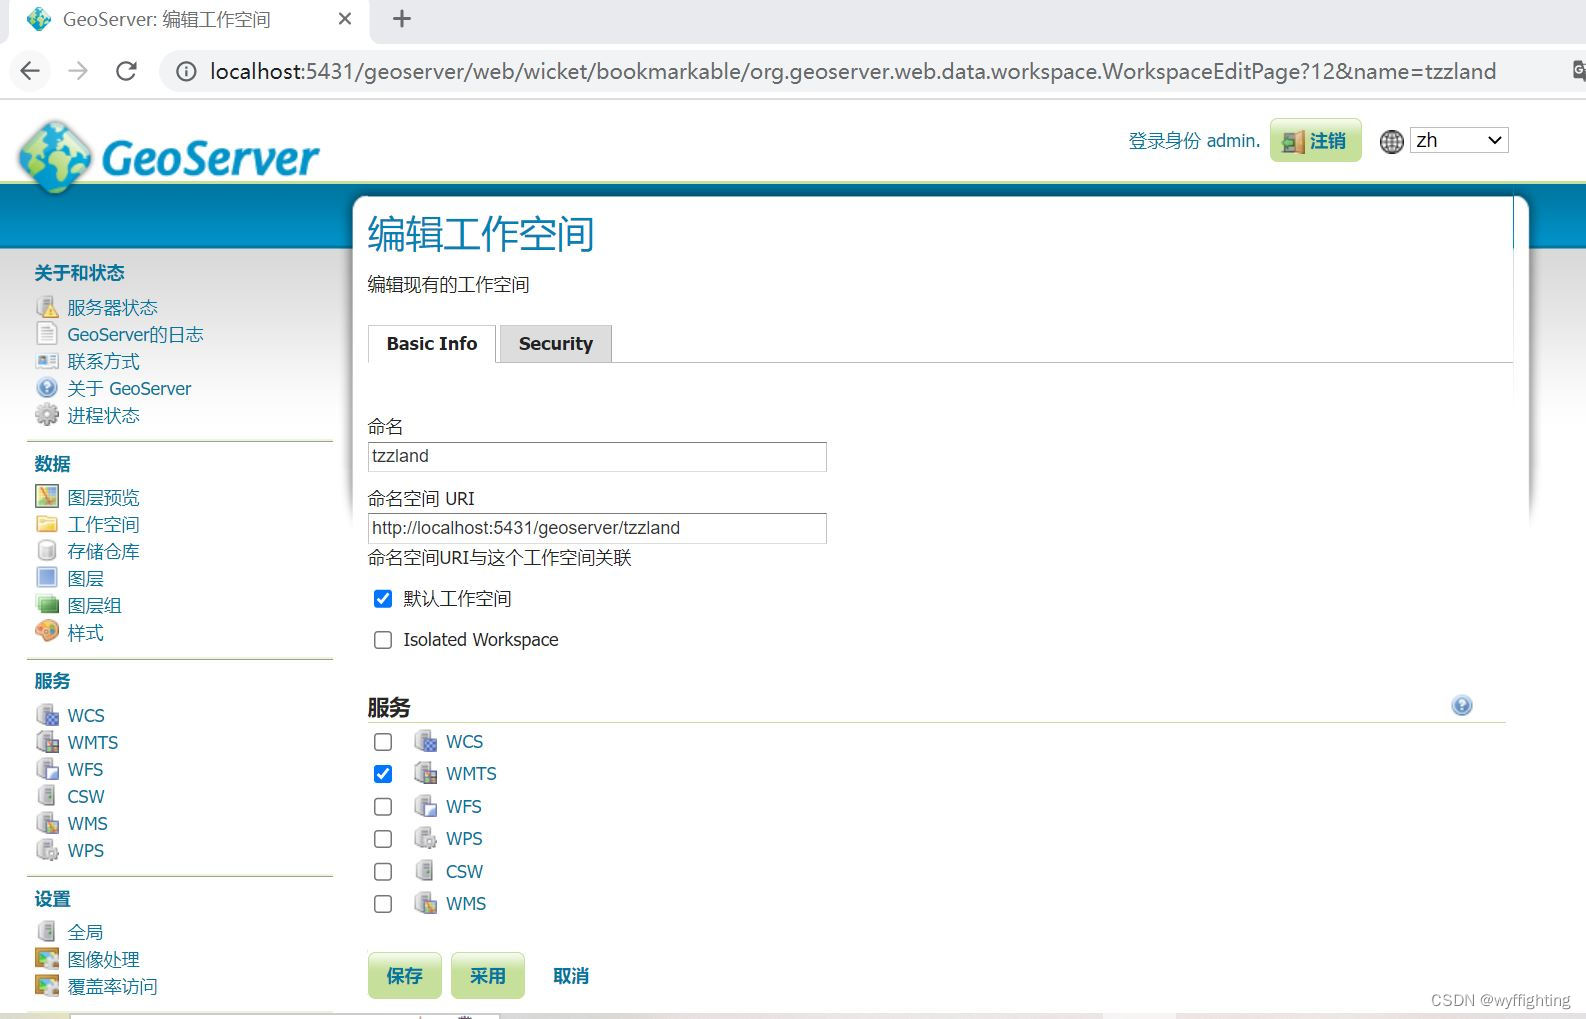Viewport: 1586px width, 1019px height.
Task: Click the stores database icon
Action: pos(47,550)
